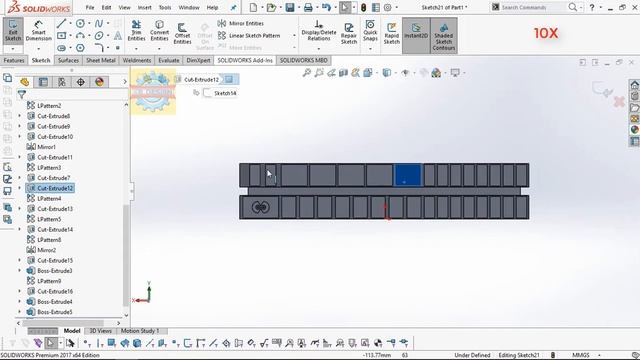The height and width of the screenshot is (360, 640).
Task: Expand the Boss-Extrude4 feature
Action: point(19,302)
